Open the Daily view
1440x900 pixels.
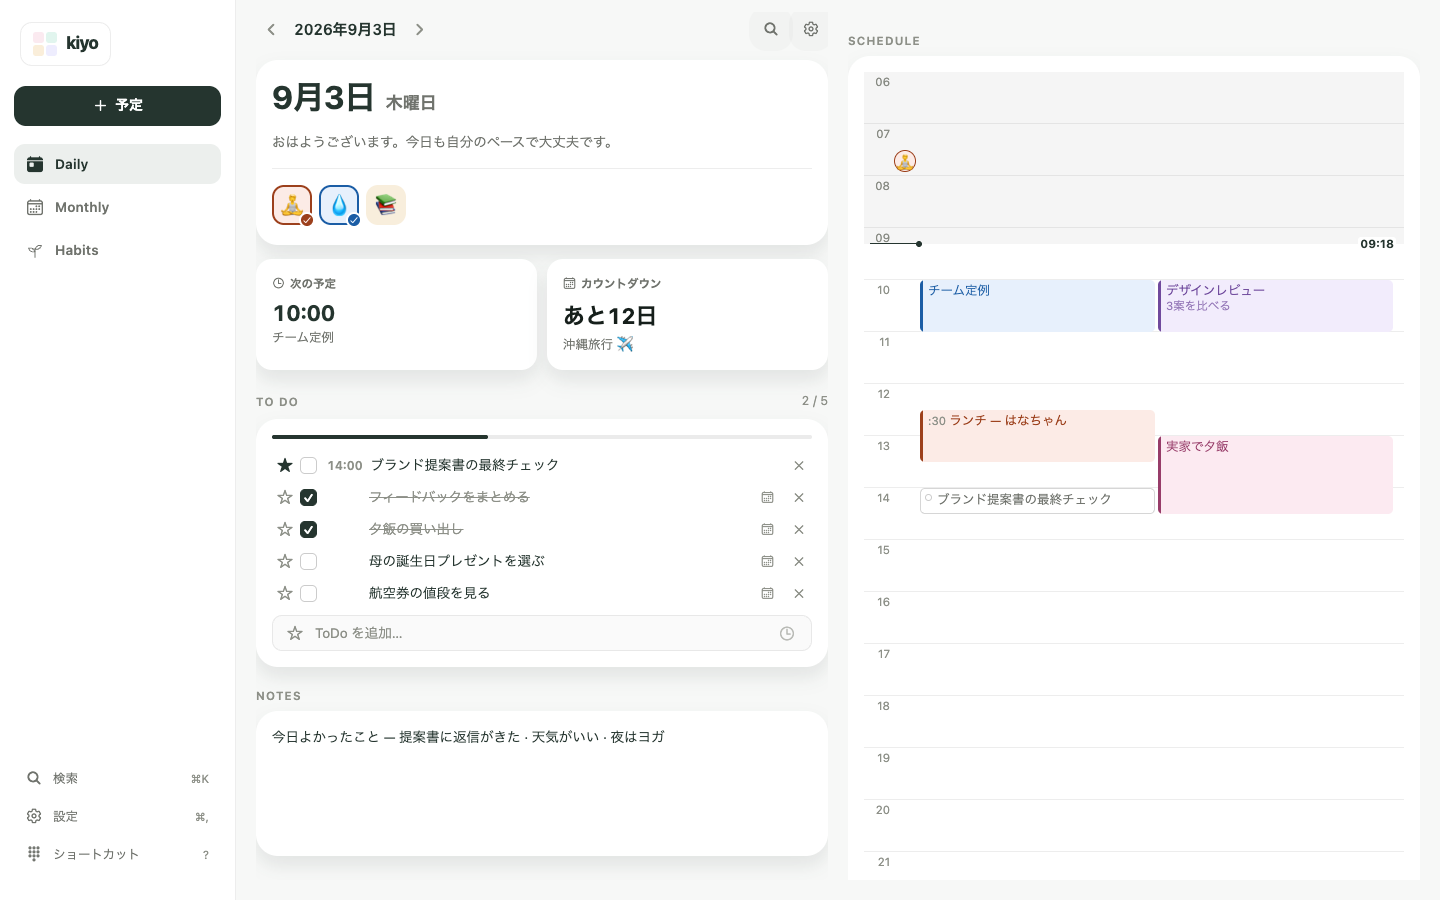click(x=117, y=164)
